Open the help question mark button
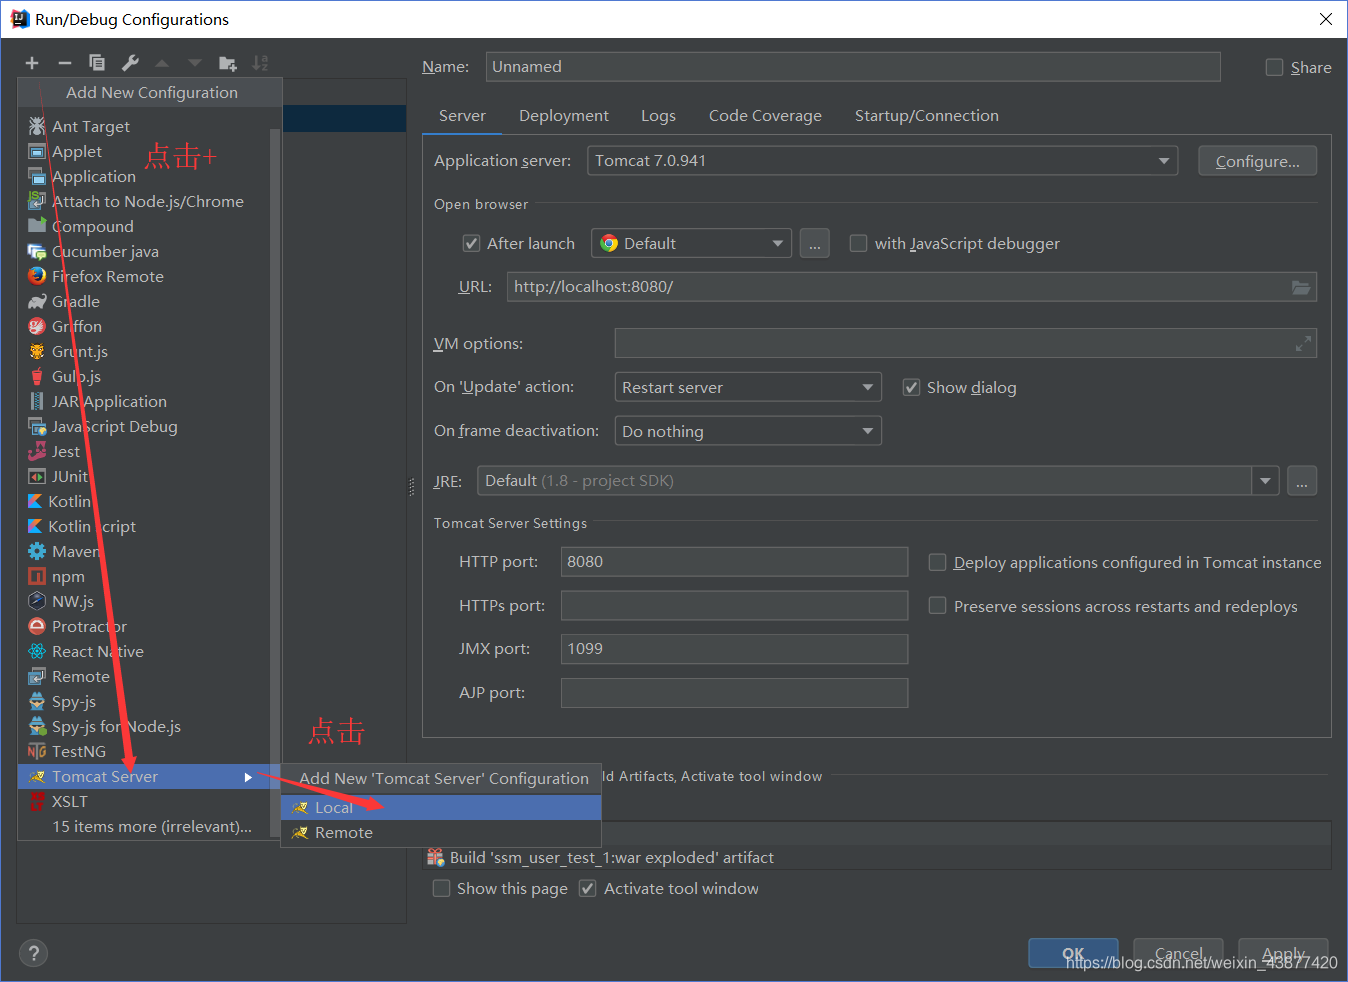This screenshot has width=1348, height=982. click(x=33, y=953)
